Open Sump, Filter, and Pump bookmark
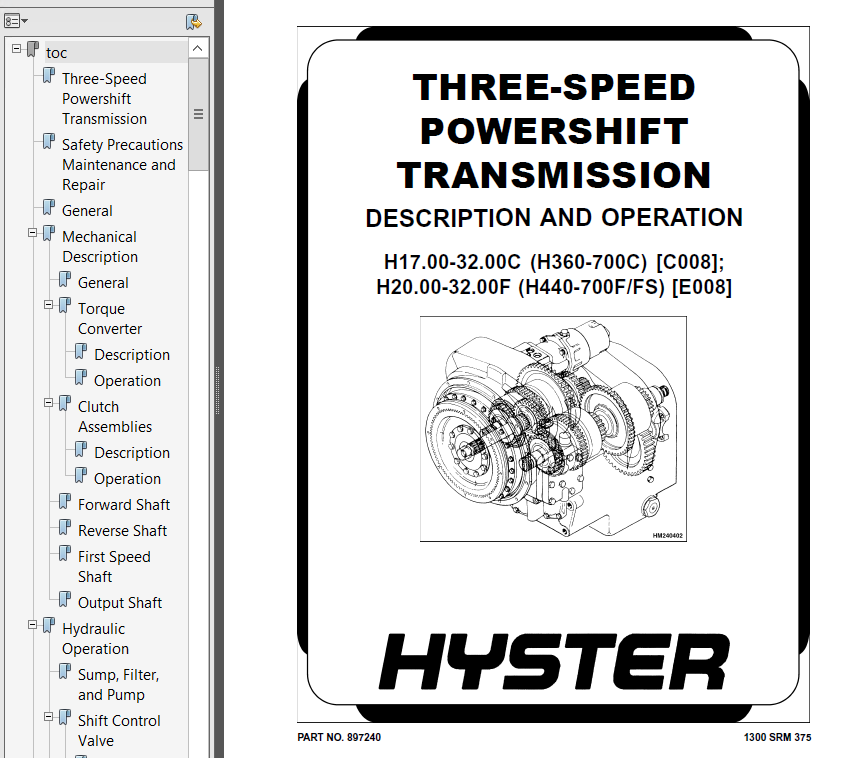Image resolution: width=844 pixels, height=758 pixels. pyautogui.click(x=118, y=684)
